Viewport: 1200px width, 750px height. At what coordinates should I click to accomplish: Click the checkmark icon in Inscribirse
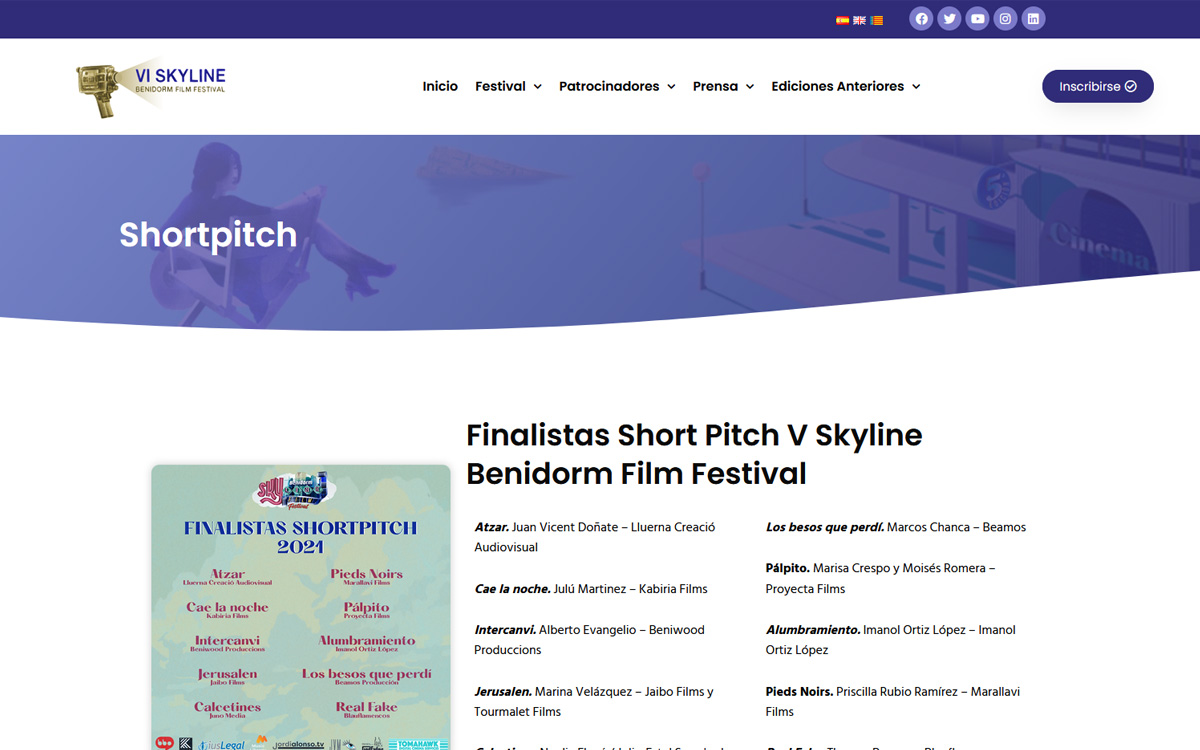point(1131,86)
